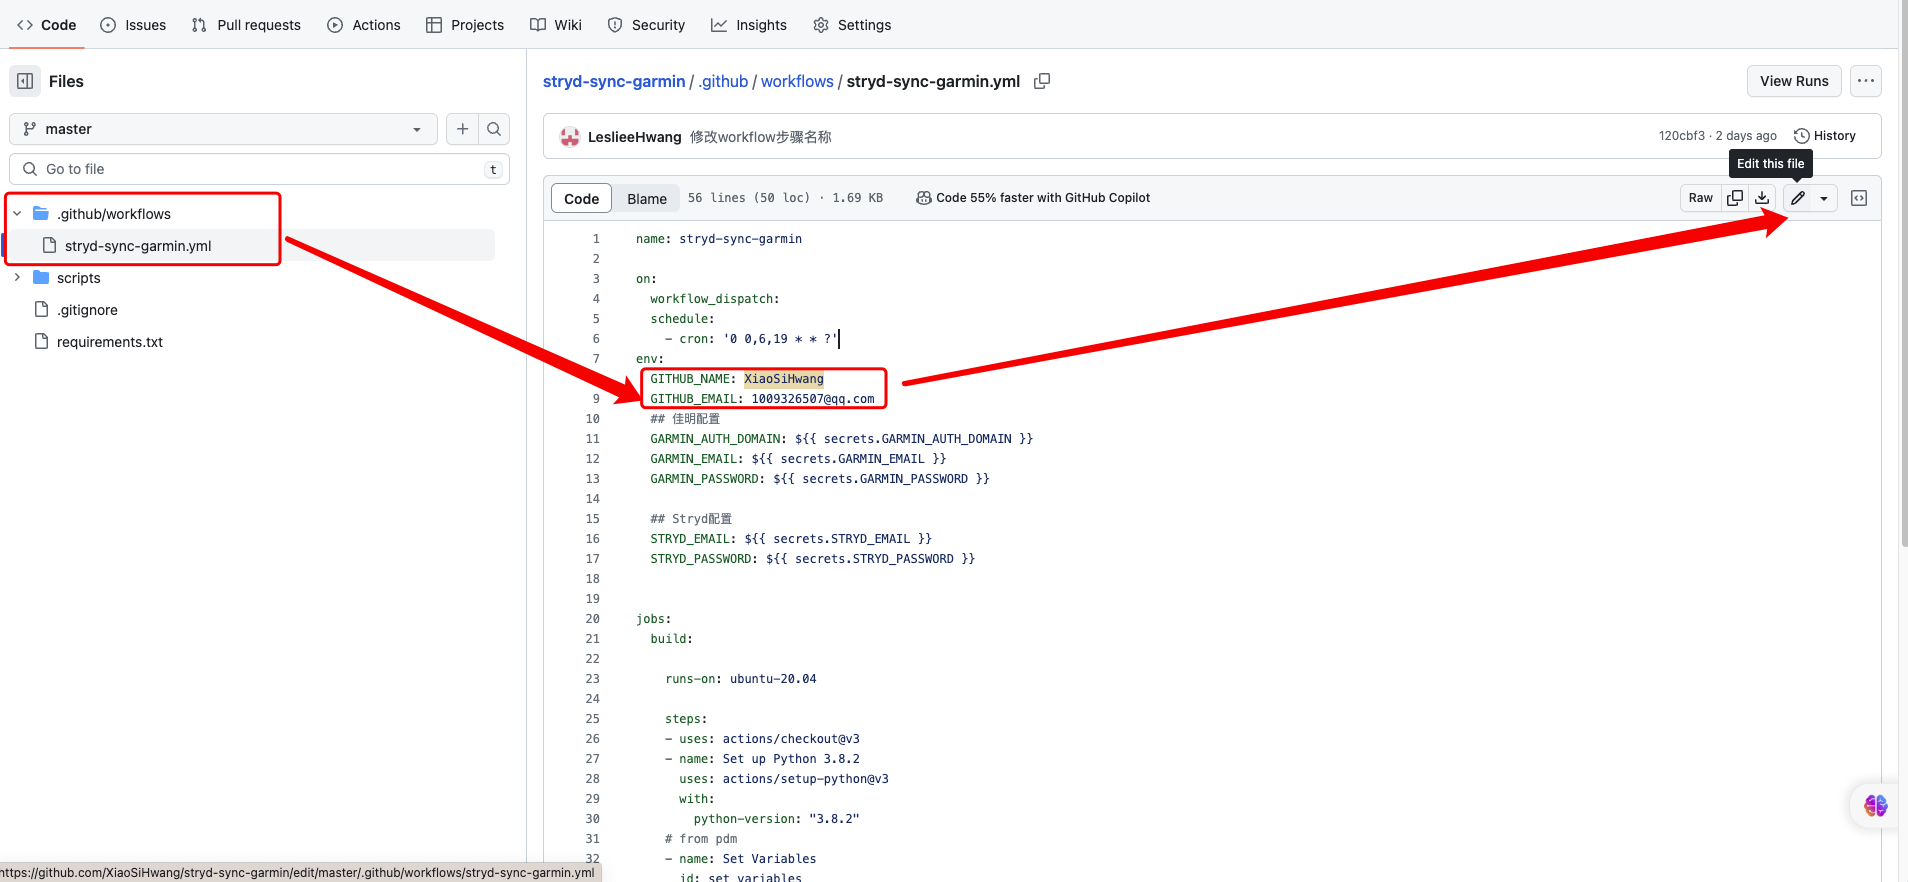Open the edit options dropdown caret
The width and height of the screenshot is (1908, 882).
(1824, 198)
